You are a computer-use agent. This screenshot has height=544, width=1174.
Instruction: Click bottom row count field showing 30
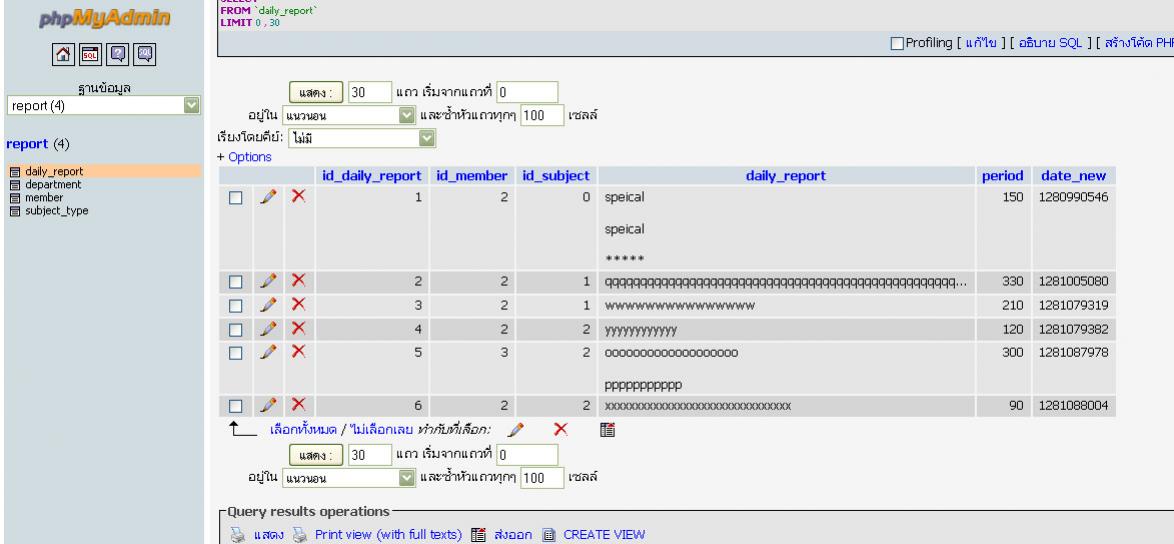[x=371, y=455]
